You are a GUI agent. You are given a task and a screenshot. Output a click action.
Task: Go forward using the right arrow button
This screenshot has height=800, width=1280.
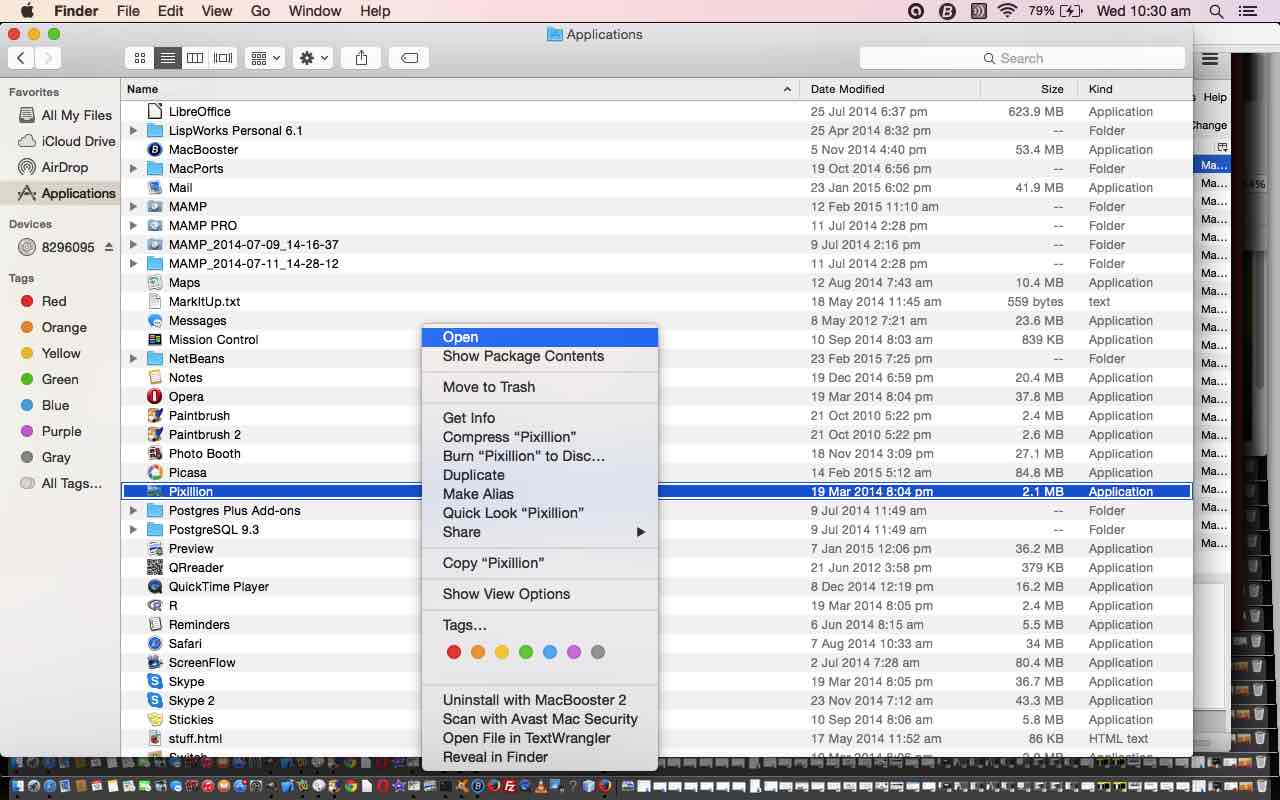click(x=48, y=58)
